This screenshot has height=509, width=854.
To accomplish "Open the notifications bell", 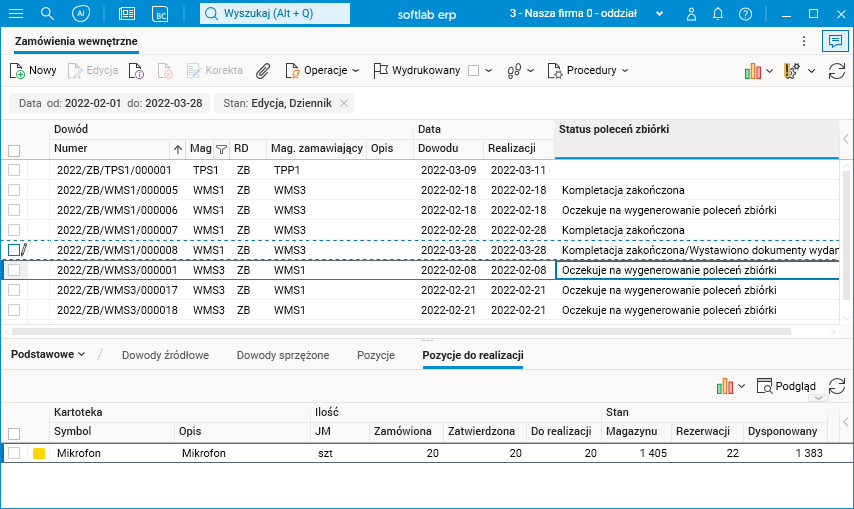I will pos(718,14).
